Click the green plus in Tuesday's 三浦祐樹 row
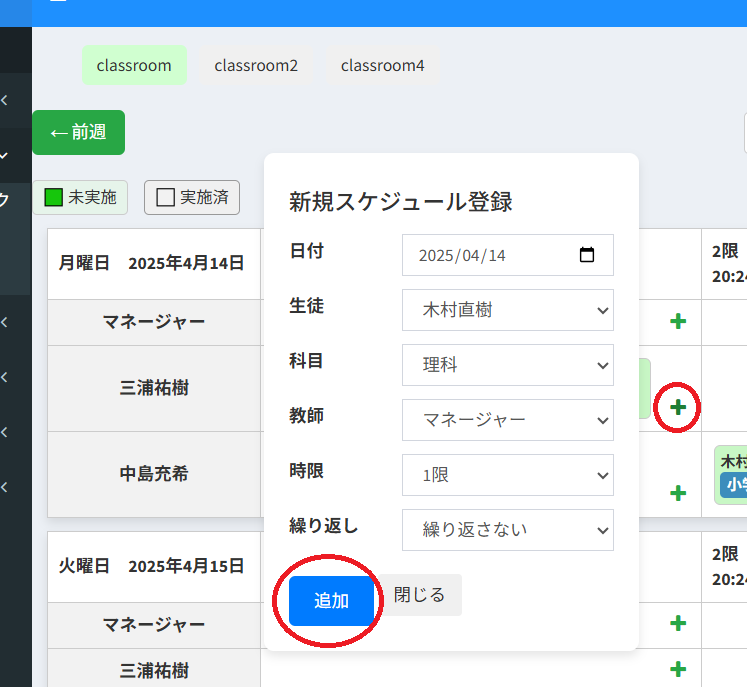This screenshot has width=747, height=687. pos(677,669)
